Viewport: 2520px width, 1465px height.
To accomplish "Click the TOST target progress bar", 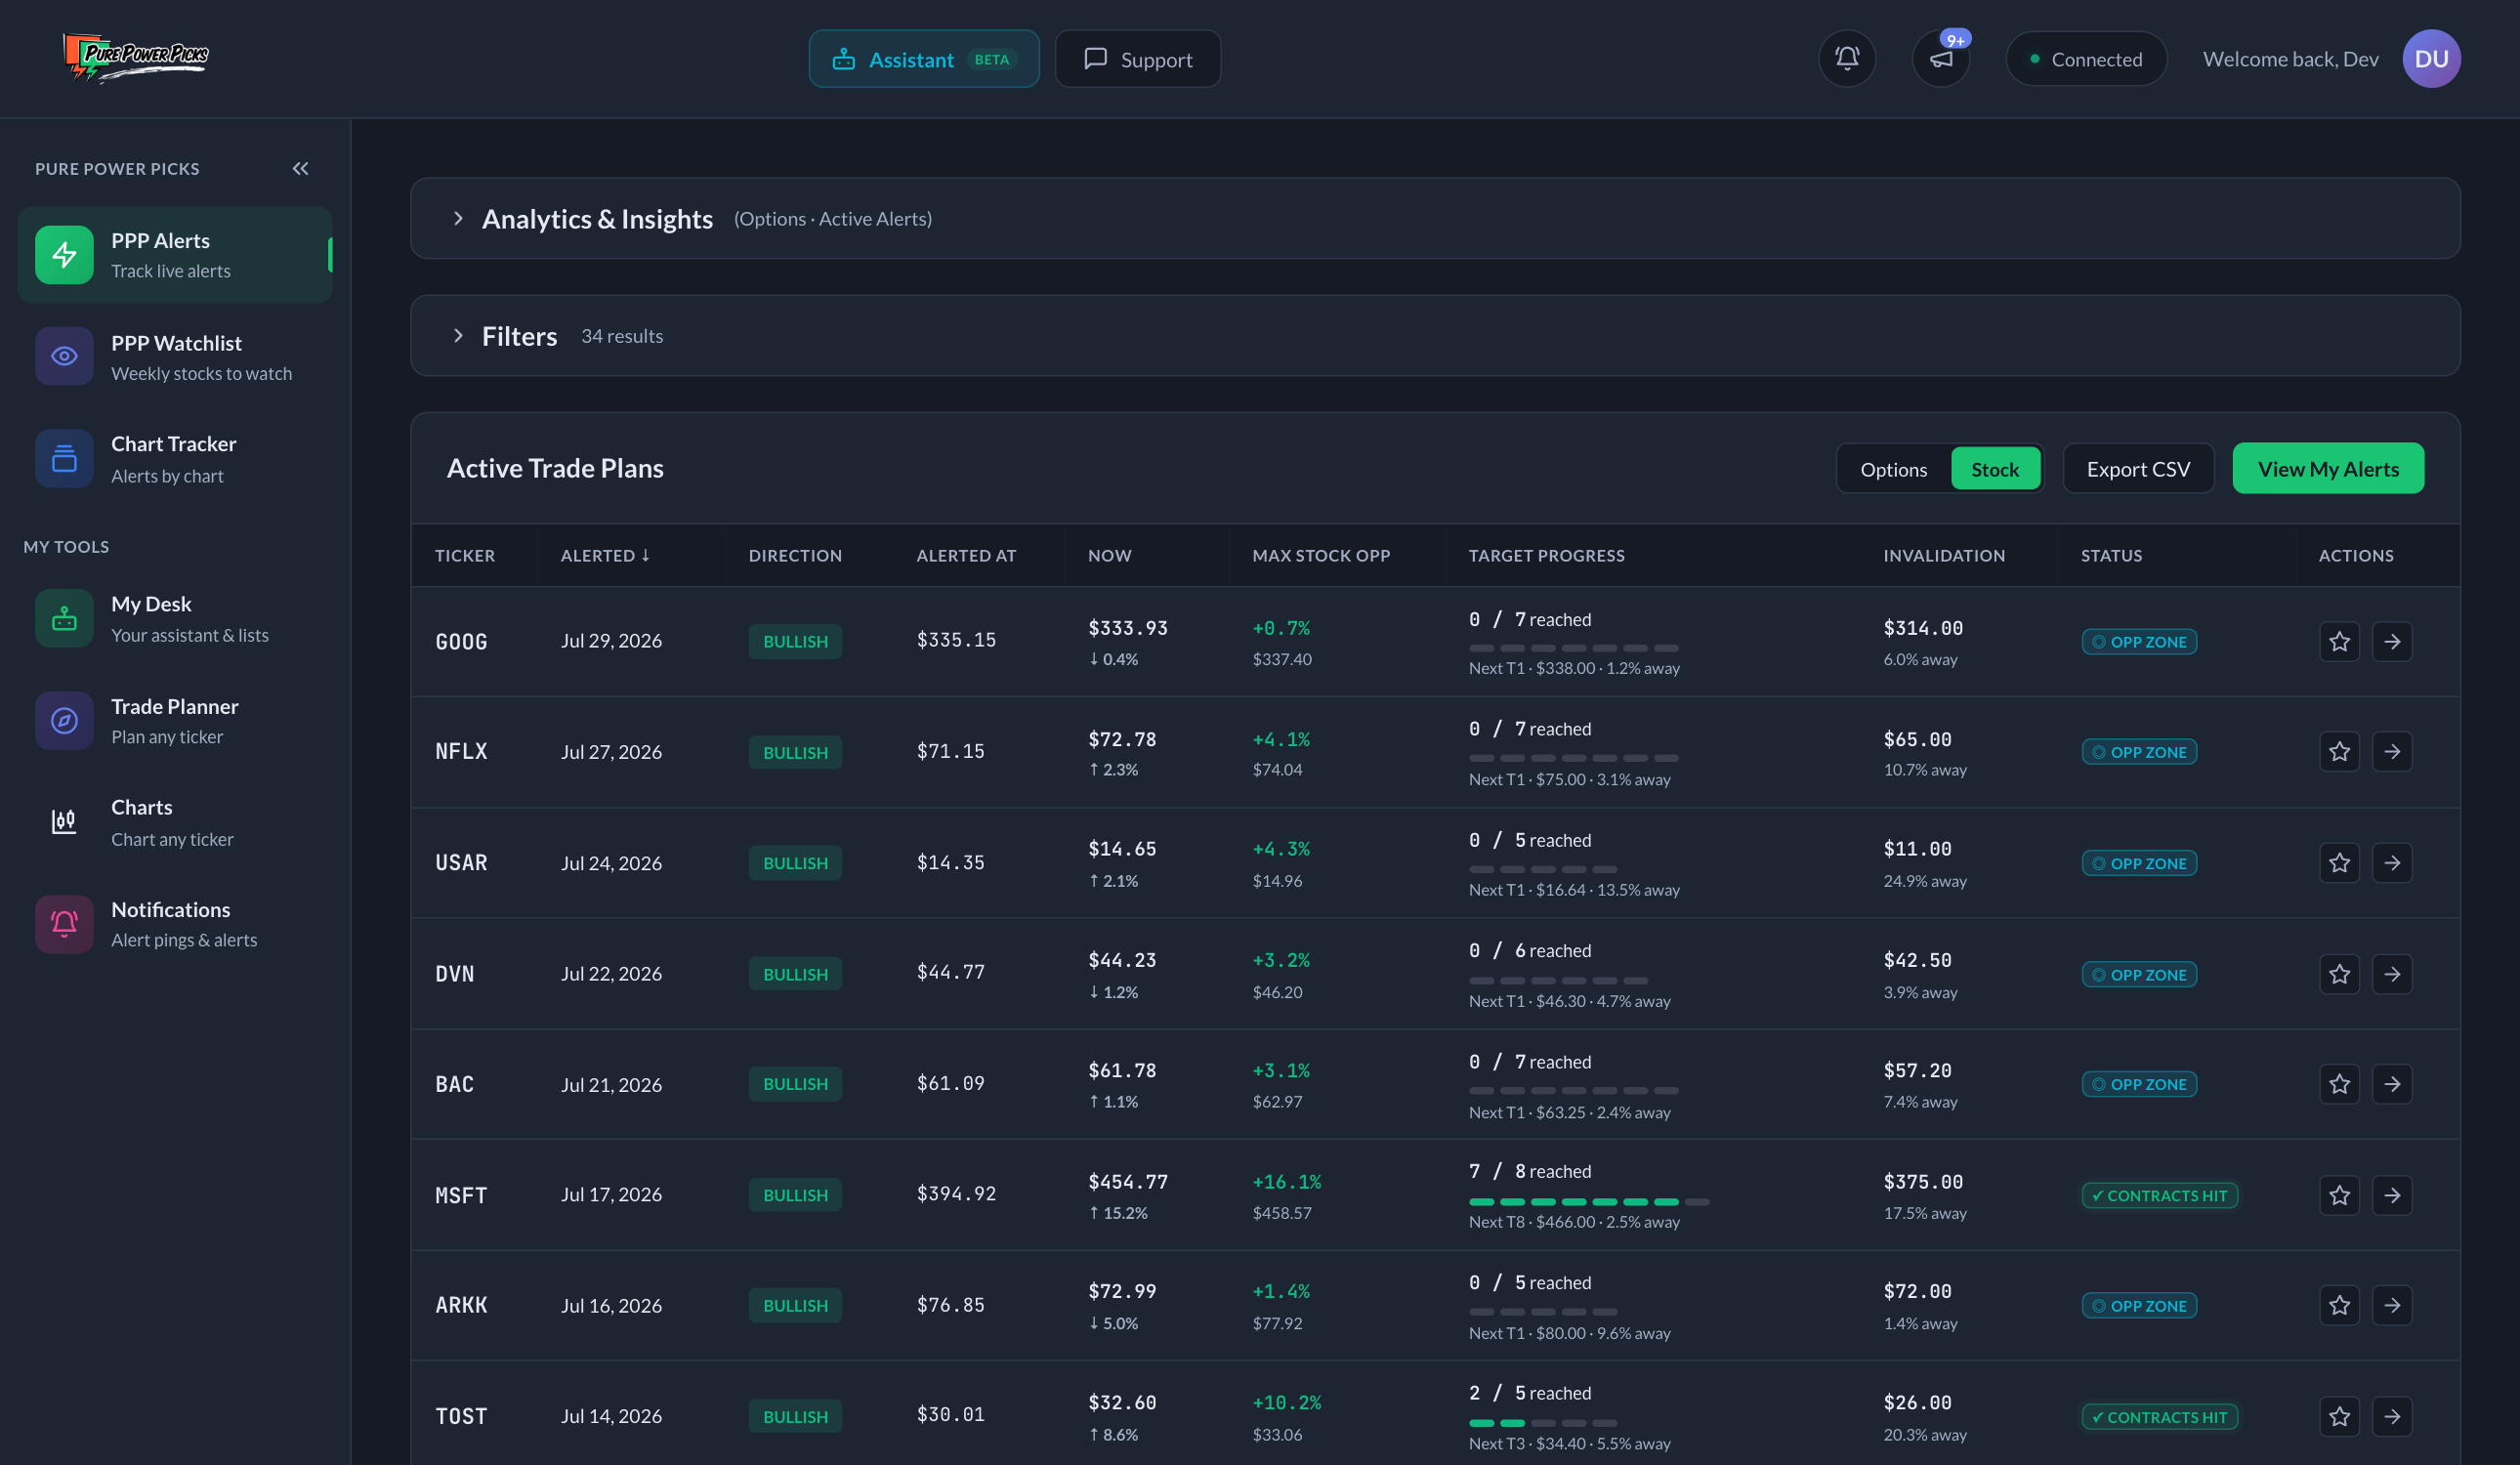I will (x=1543, y=1422).
